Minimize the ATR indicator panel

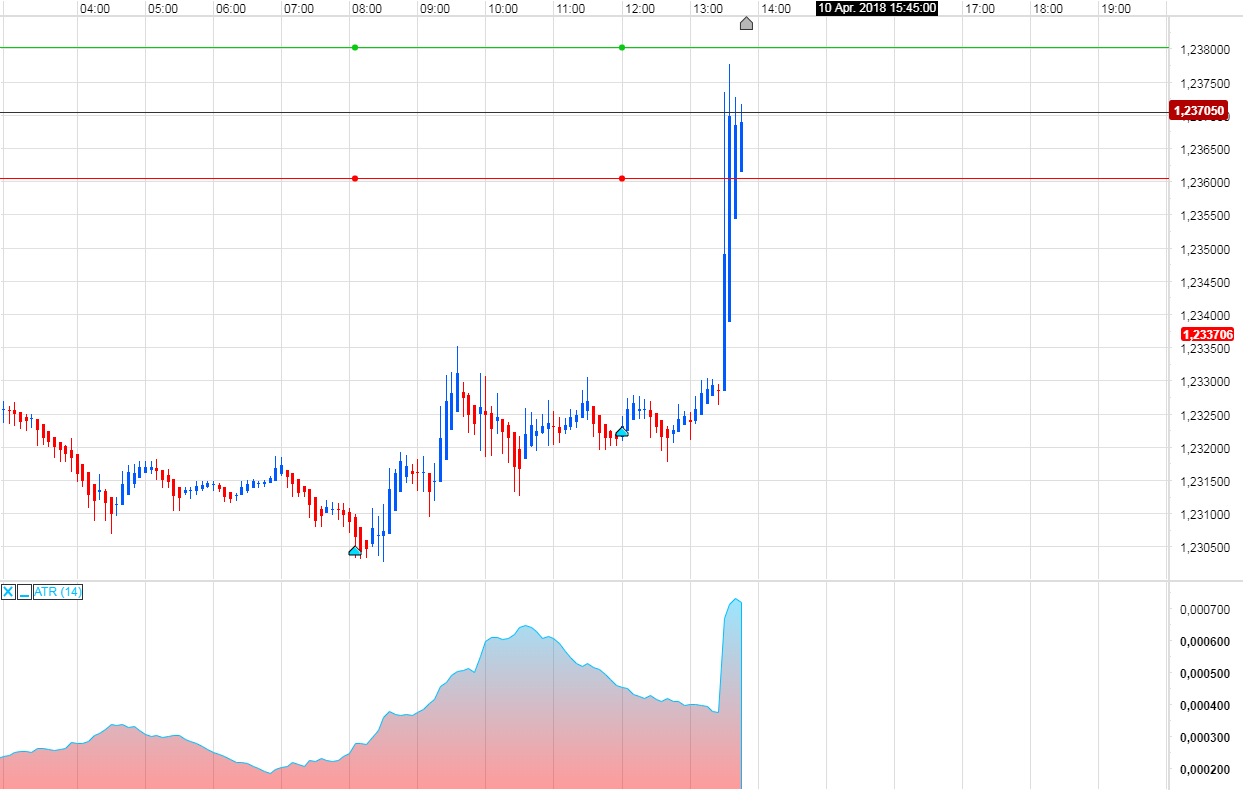click(x=22, y=591)
